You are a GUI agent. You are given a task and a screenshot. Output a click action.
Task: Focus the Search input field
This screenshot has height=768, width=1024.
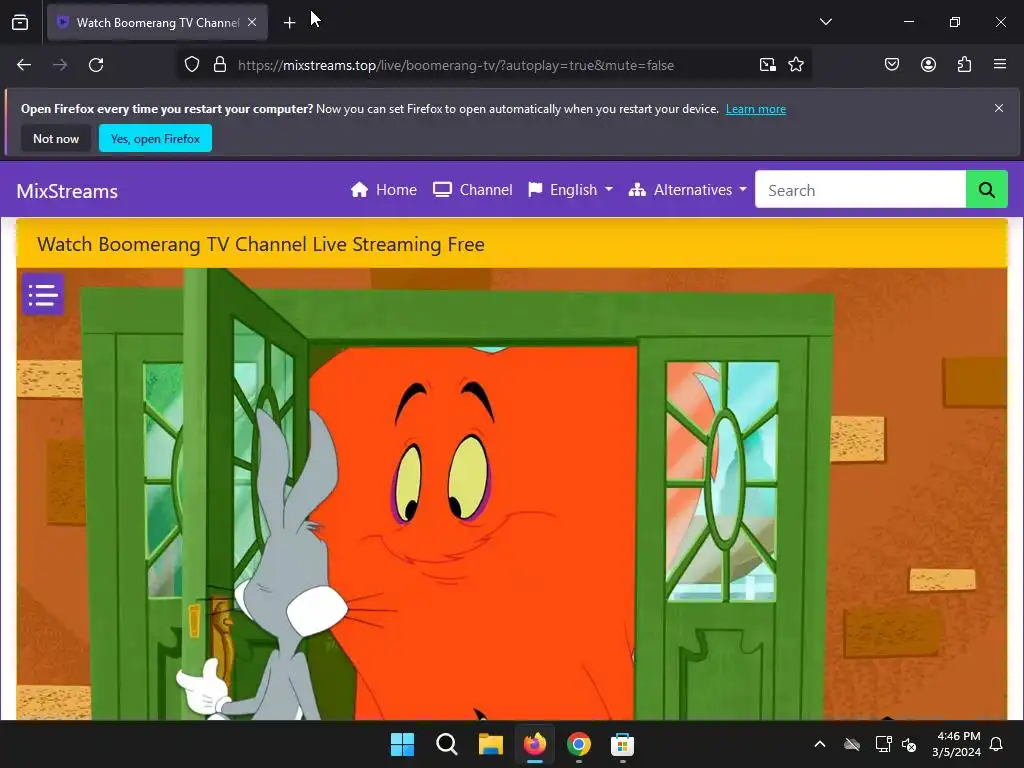[x=860, y=190]
